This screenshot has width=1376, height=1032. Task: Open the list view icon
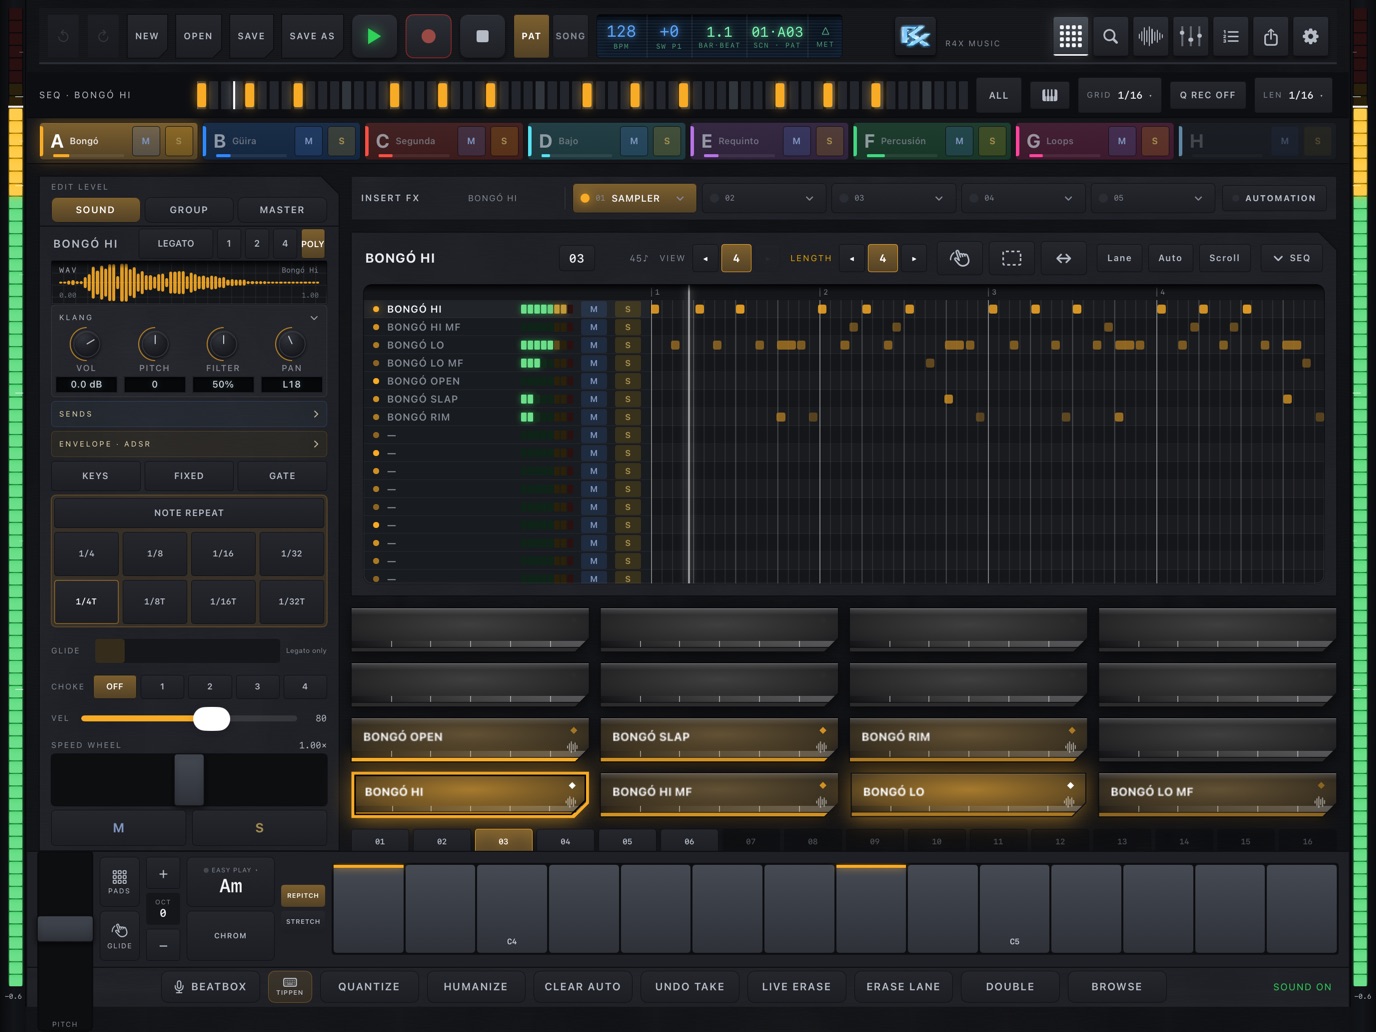[1231, 36]
